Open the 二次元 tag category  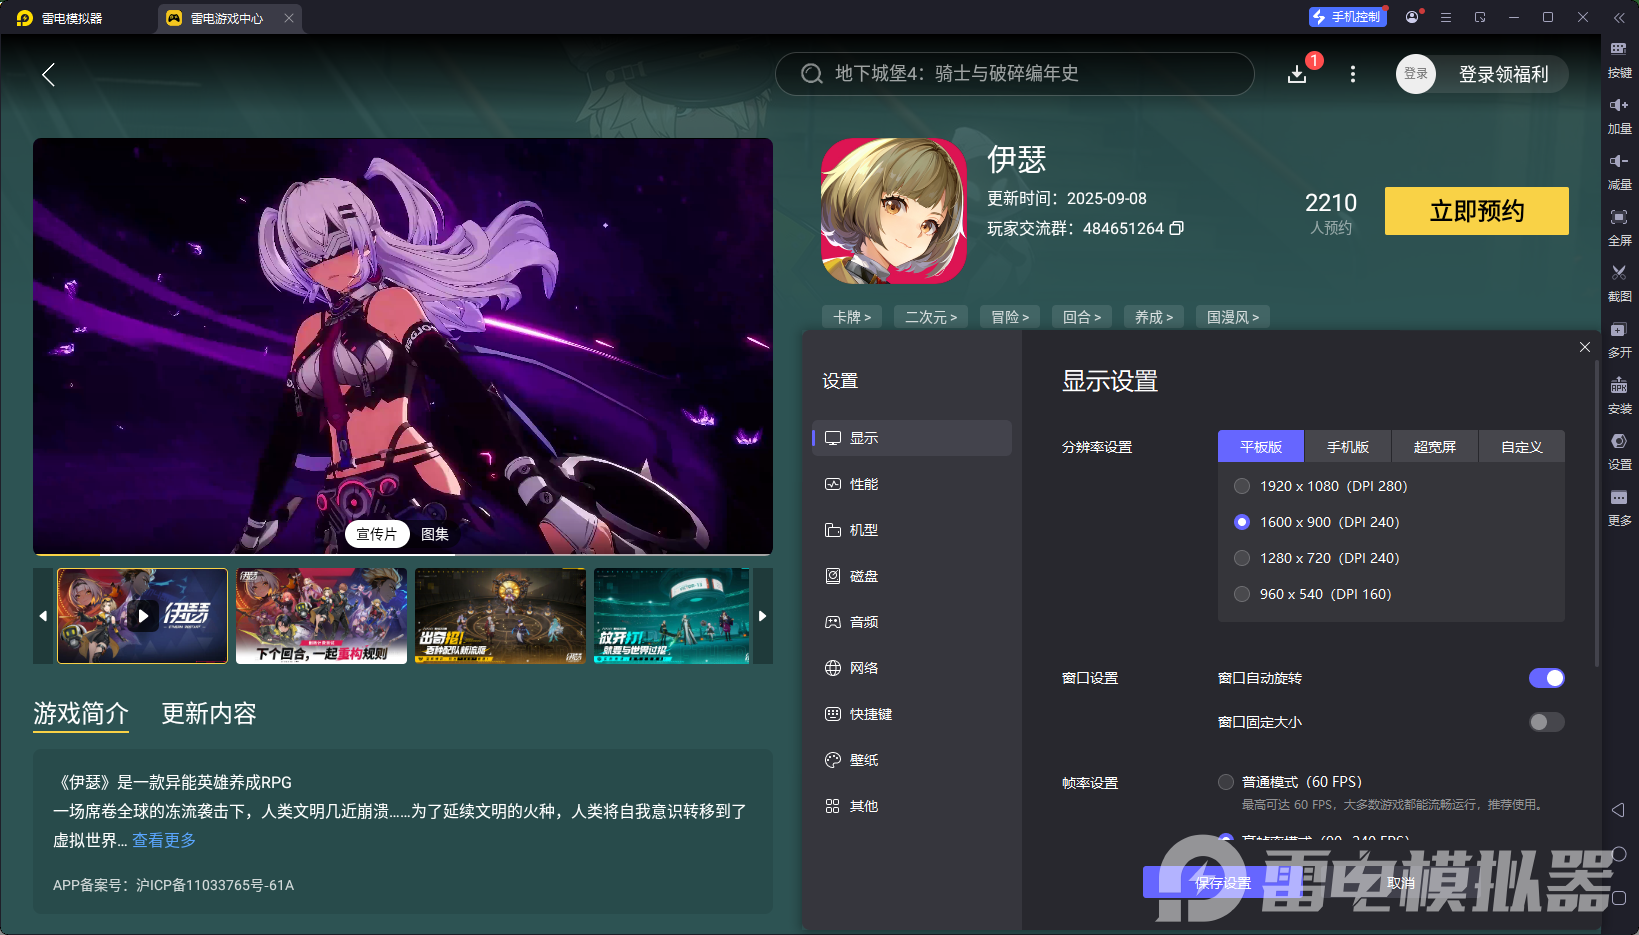931,317
